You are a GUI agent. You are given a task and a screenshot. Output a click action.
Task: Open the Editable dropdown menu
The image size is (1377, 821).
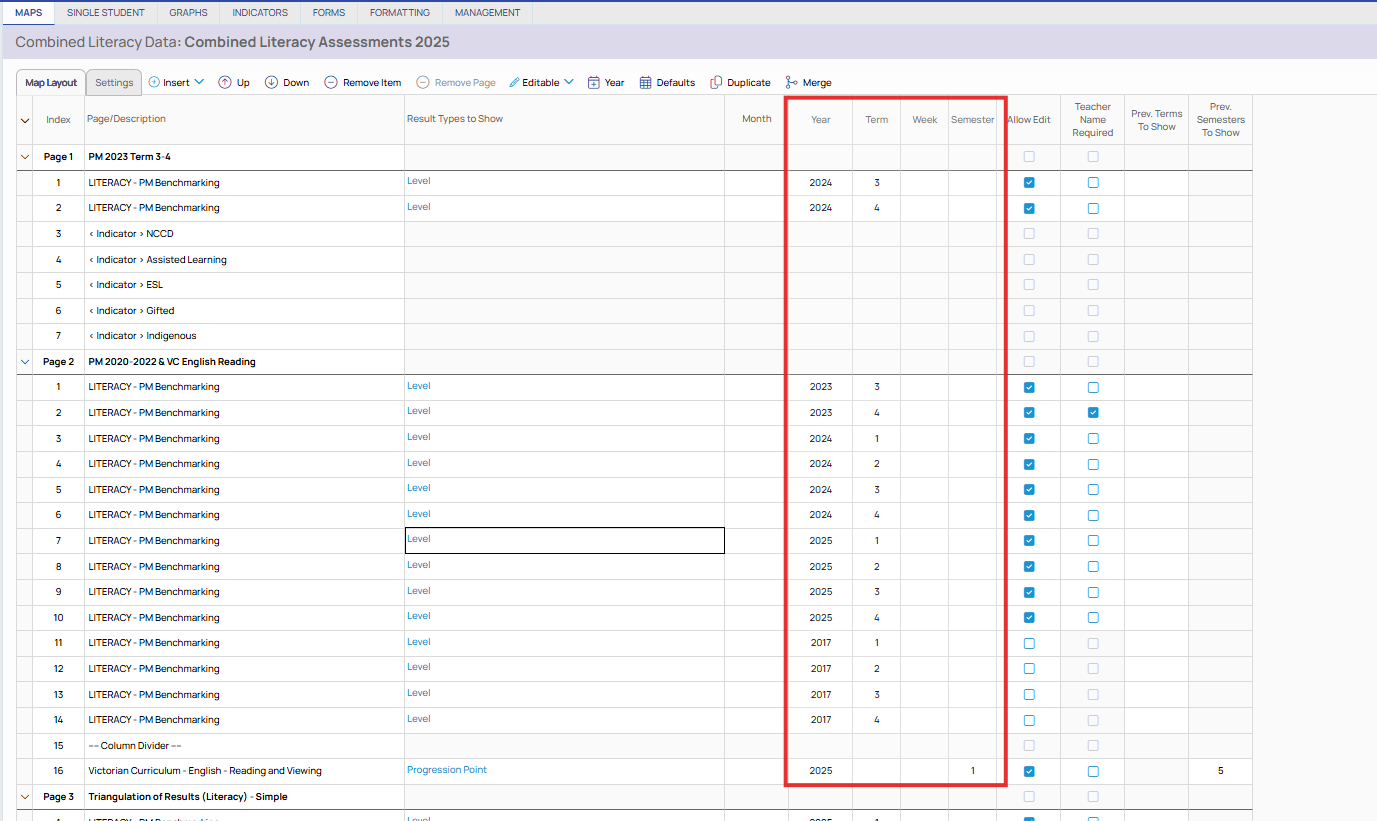[541, 83]
